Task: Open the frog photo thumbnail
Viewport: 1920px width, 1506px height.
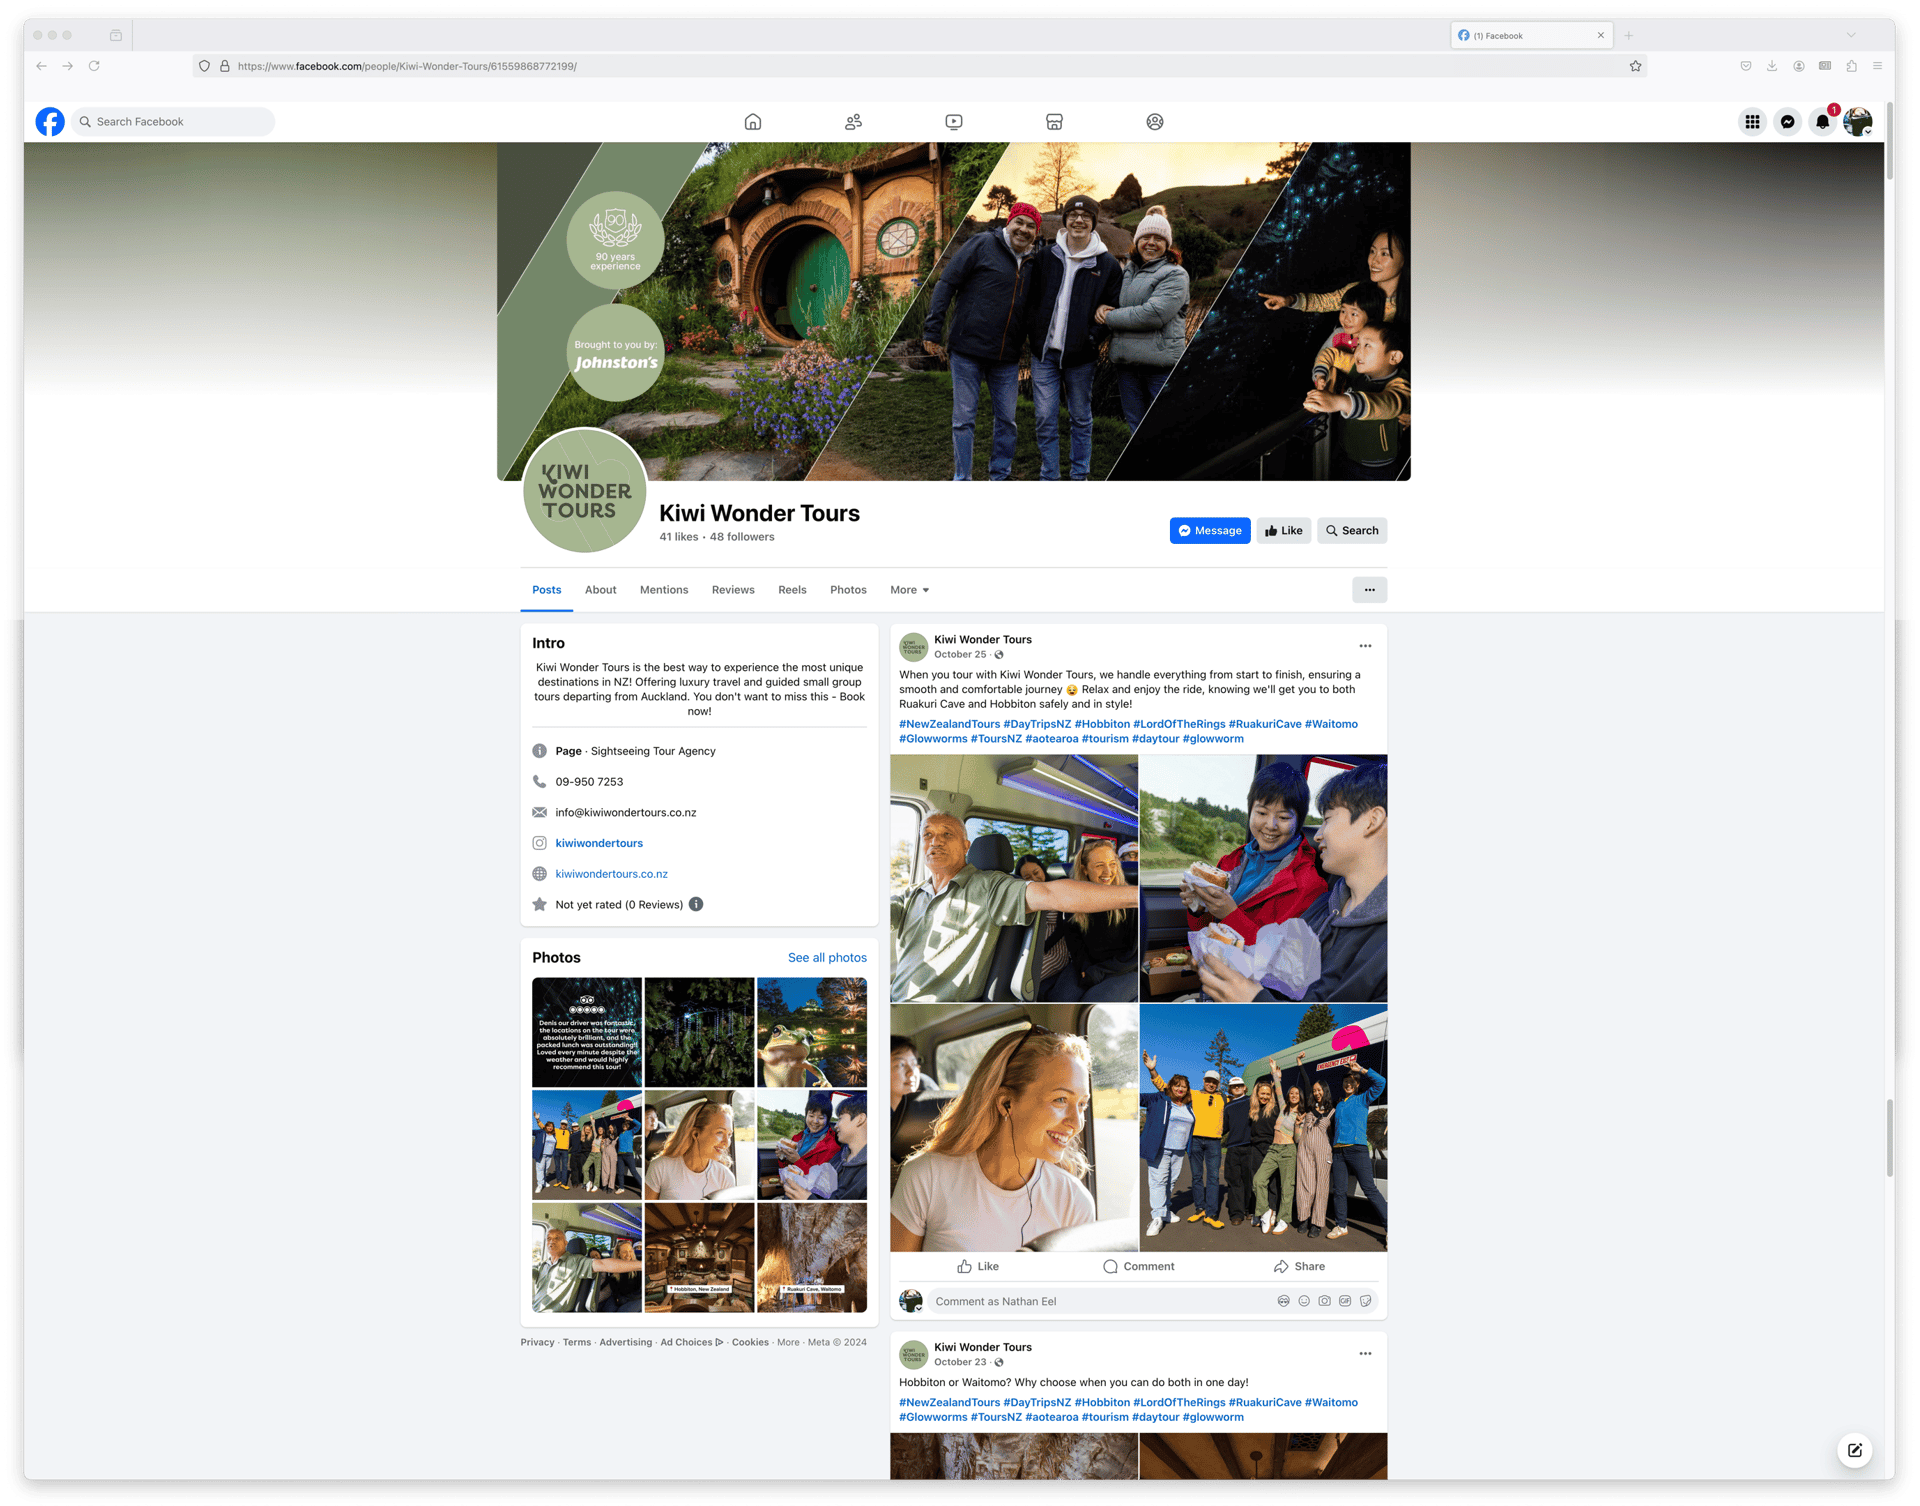Action: [812, 1032]
